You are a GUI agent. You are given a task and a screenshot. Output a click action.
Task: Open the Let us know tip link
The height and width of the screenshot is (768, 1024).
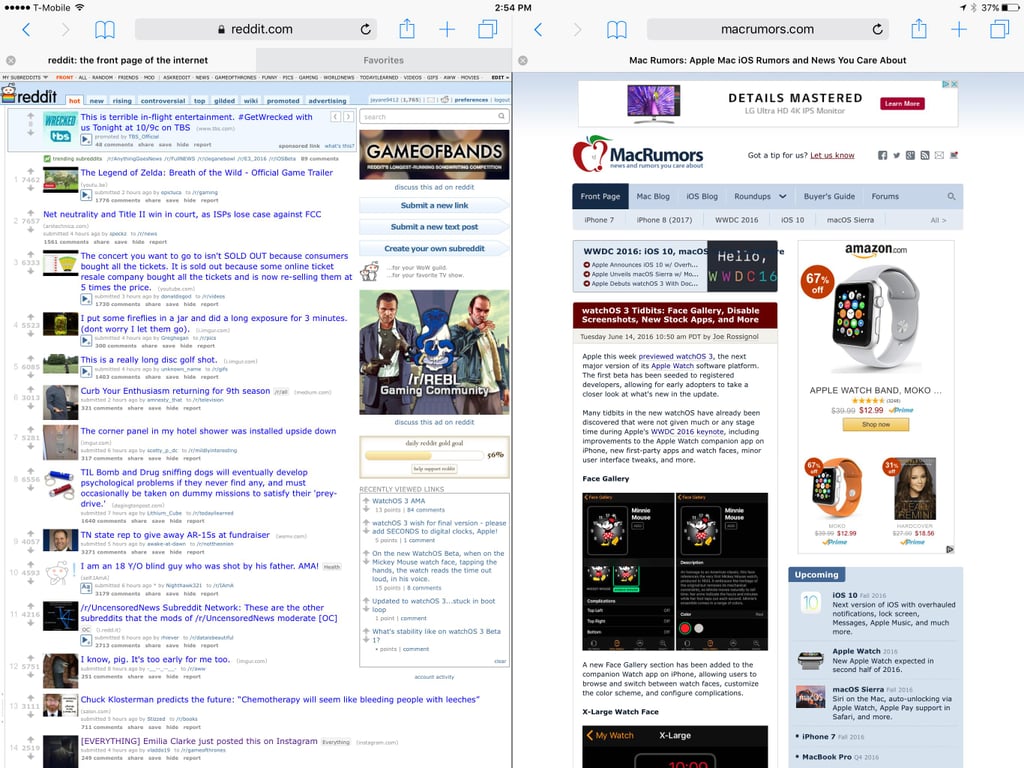(832, 155)
